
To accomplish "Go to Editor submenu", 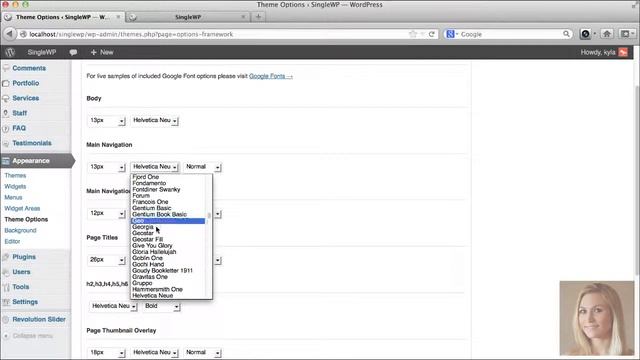I will (12, 242).
